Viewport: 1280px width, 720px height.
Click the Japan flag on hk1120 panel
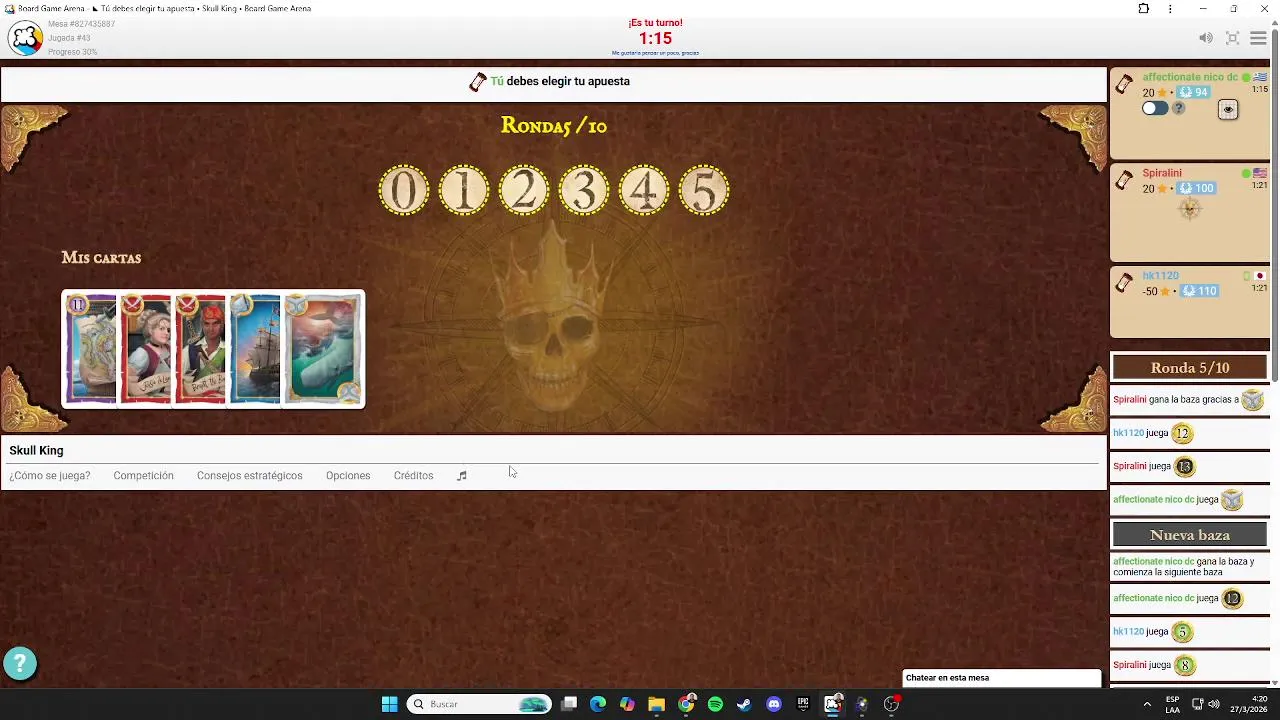[x=1260, y=276]
